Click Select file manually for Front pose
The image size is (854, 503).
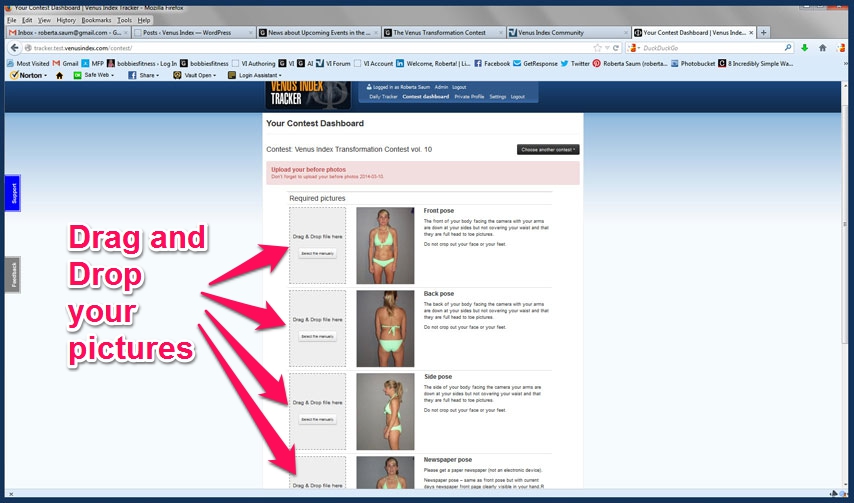click(318, 254)
